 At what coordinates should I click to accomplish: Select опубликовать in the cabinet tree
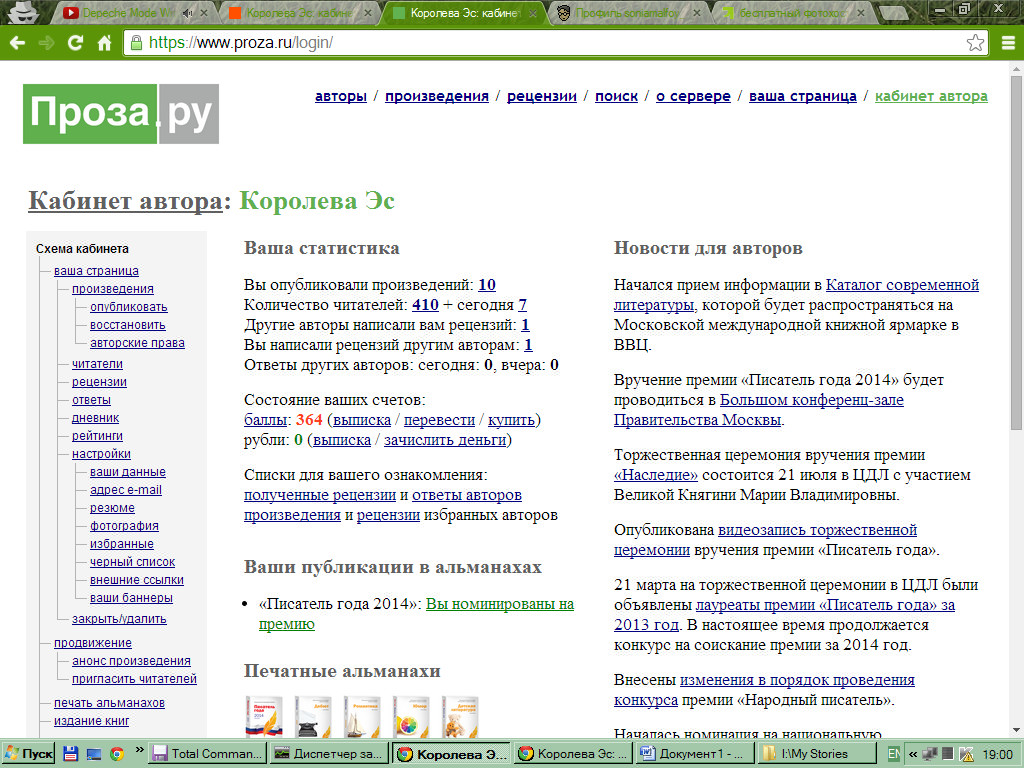pos(129,307)
